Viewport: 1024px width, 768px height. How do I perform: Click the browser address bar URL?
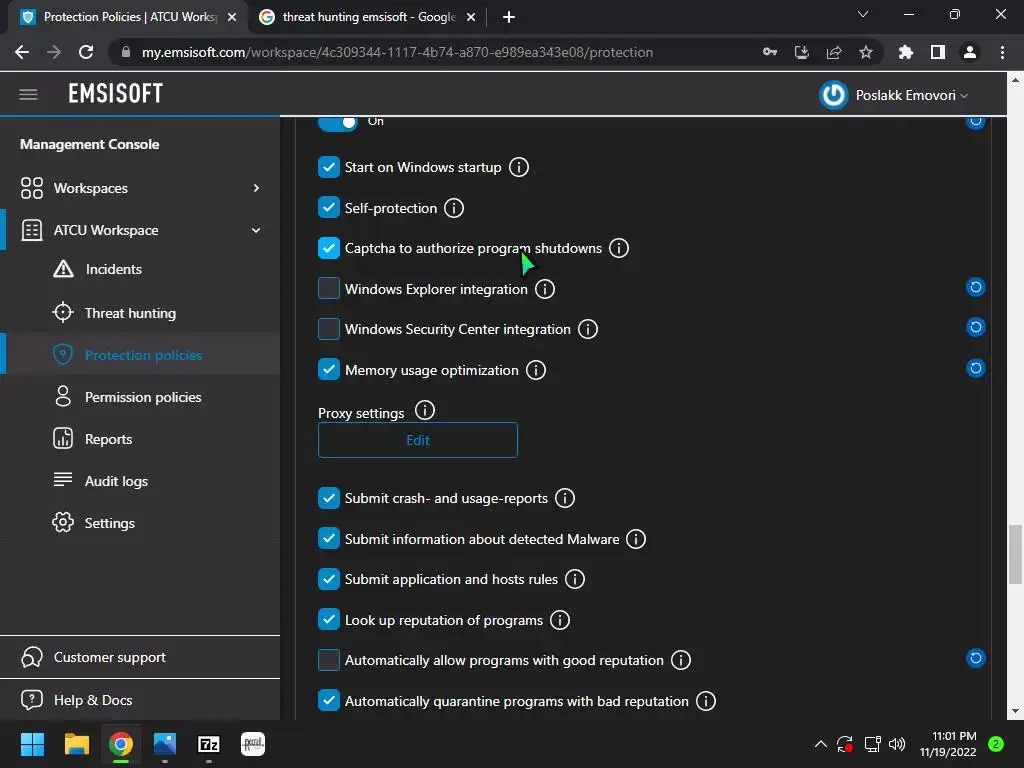(397, 52)
